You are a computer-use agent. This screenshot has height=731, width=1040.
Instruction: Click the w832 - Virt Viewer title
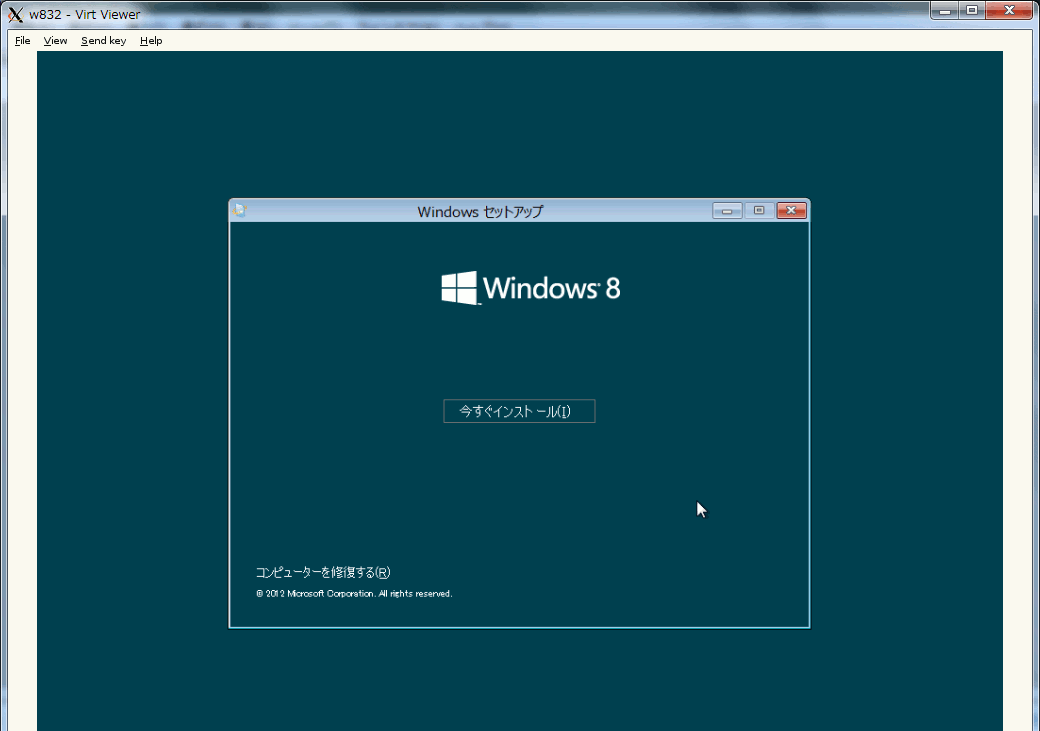coord(85,14)
